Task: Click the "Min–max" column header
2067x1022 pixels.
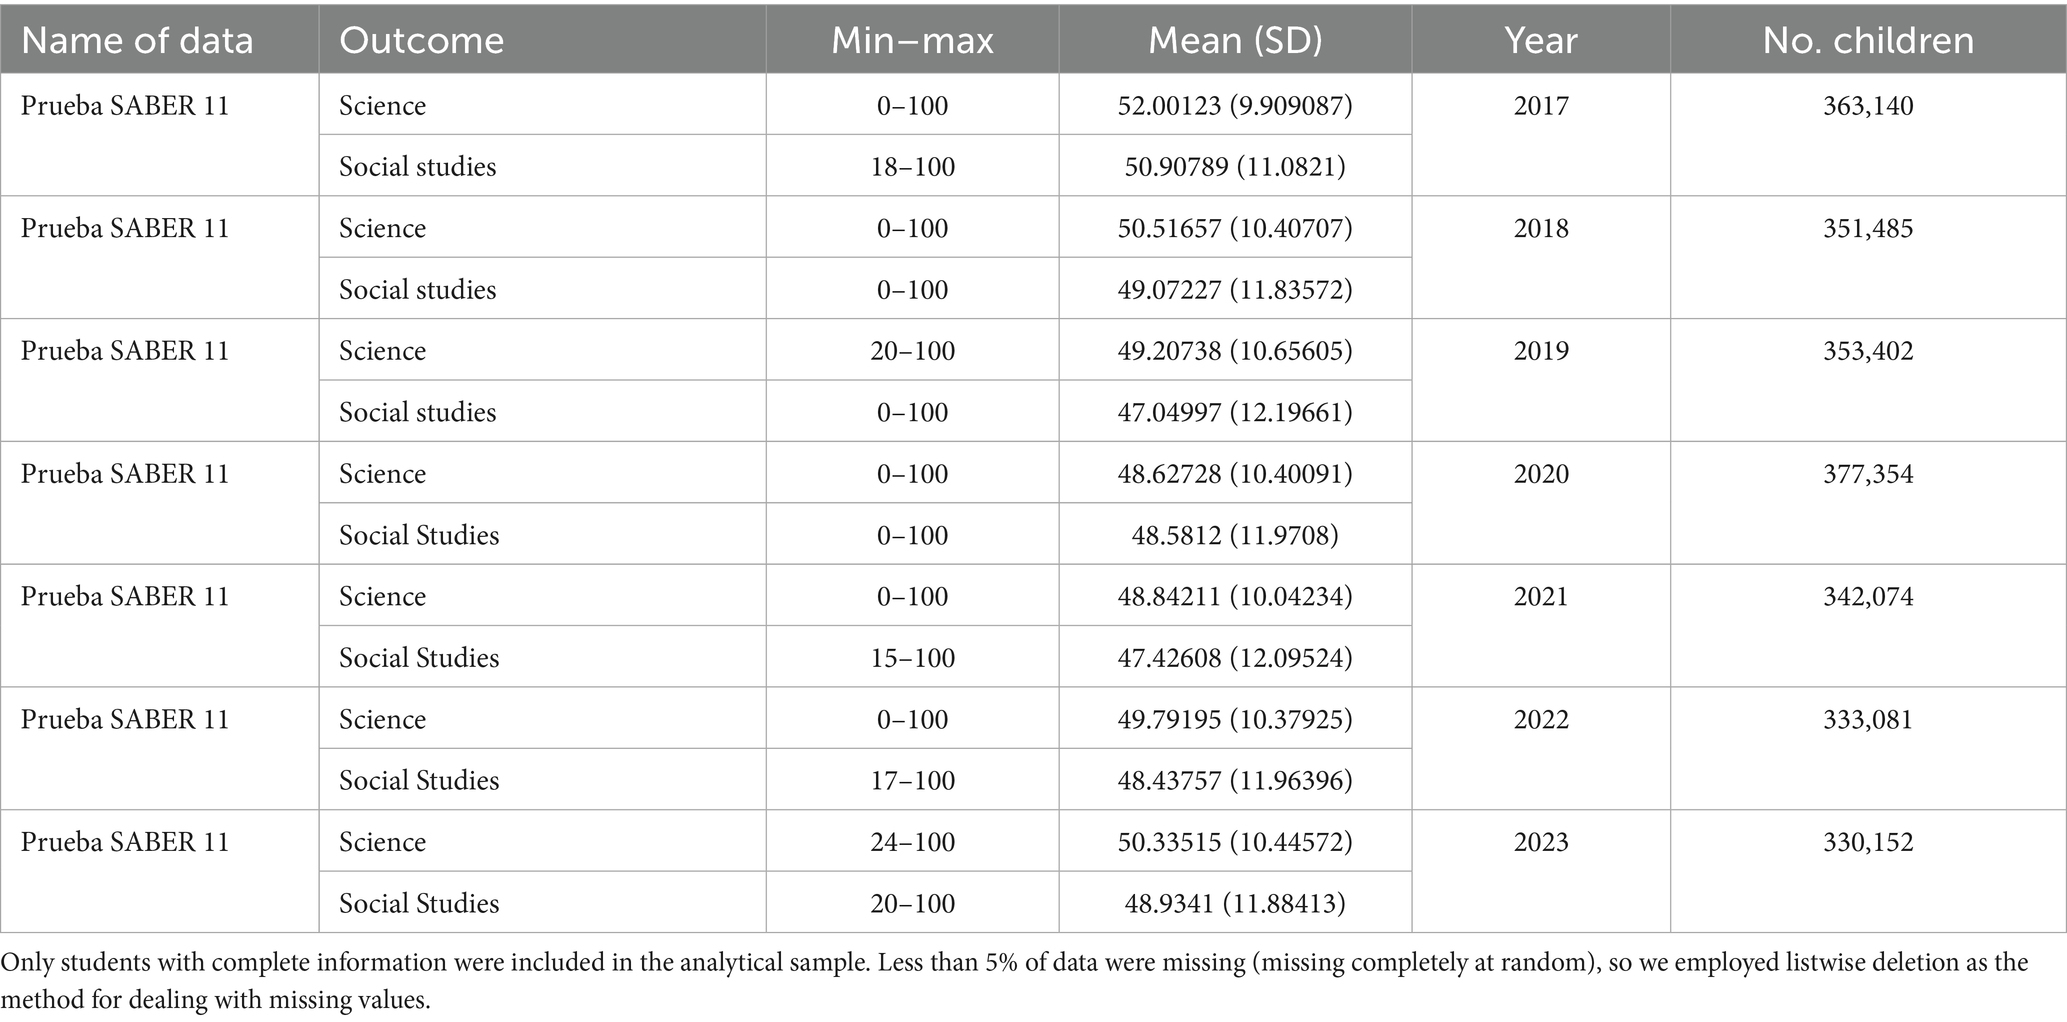Action: tap(912, 41)
